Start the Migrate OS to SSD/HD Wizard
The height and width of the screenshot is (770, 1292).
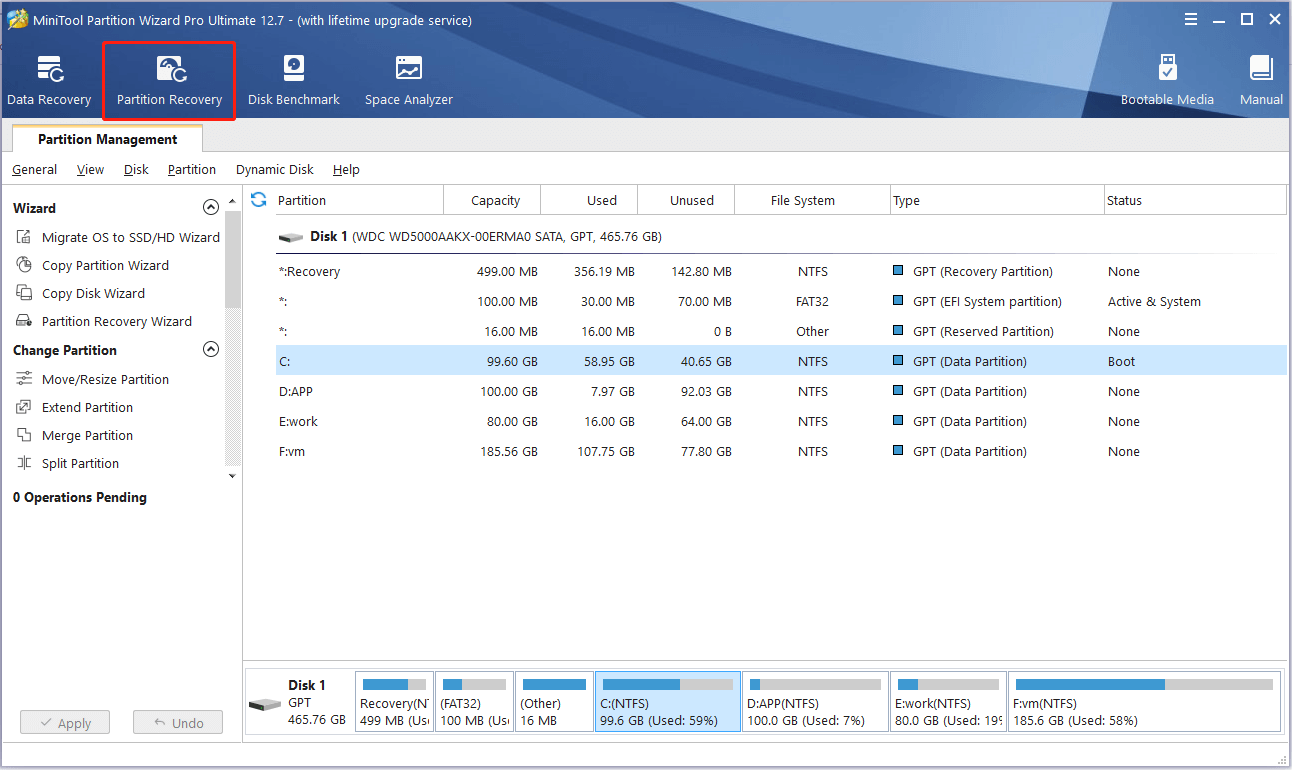(x=129, y=237)
